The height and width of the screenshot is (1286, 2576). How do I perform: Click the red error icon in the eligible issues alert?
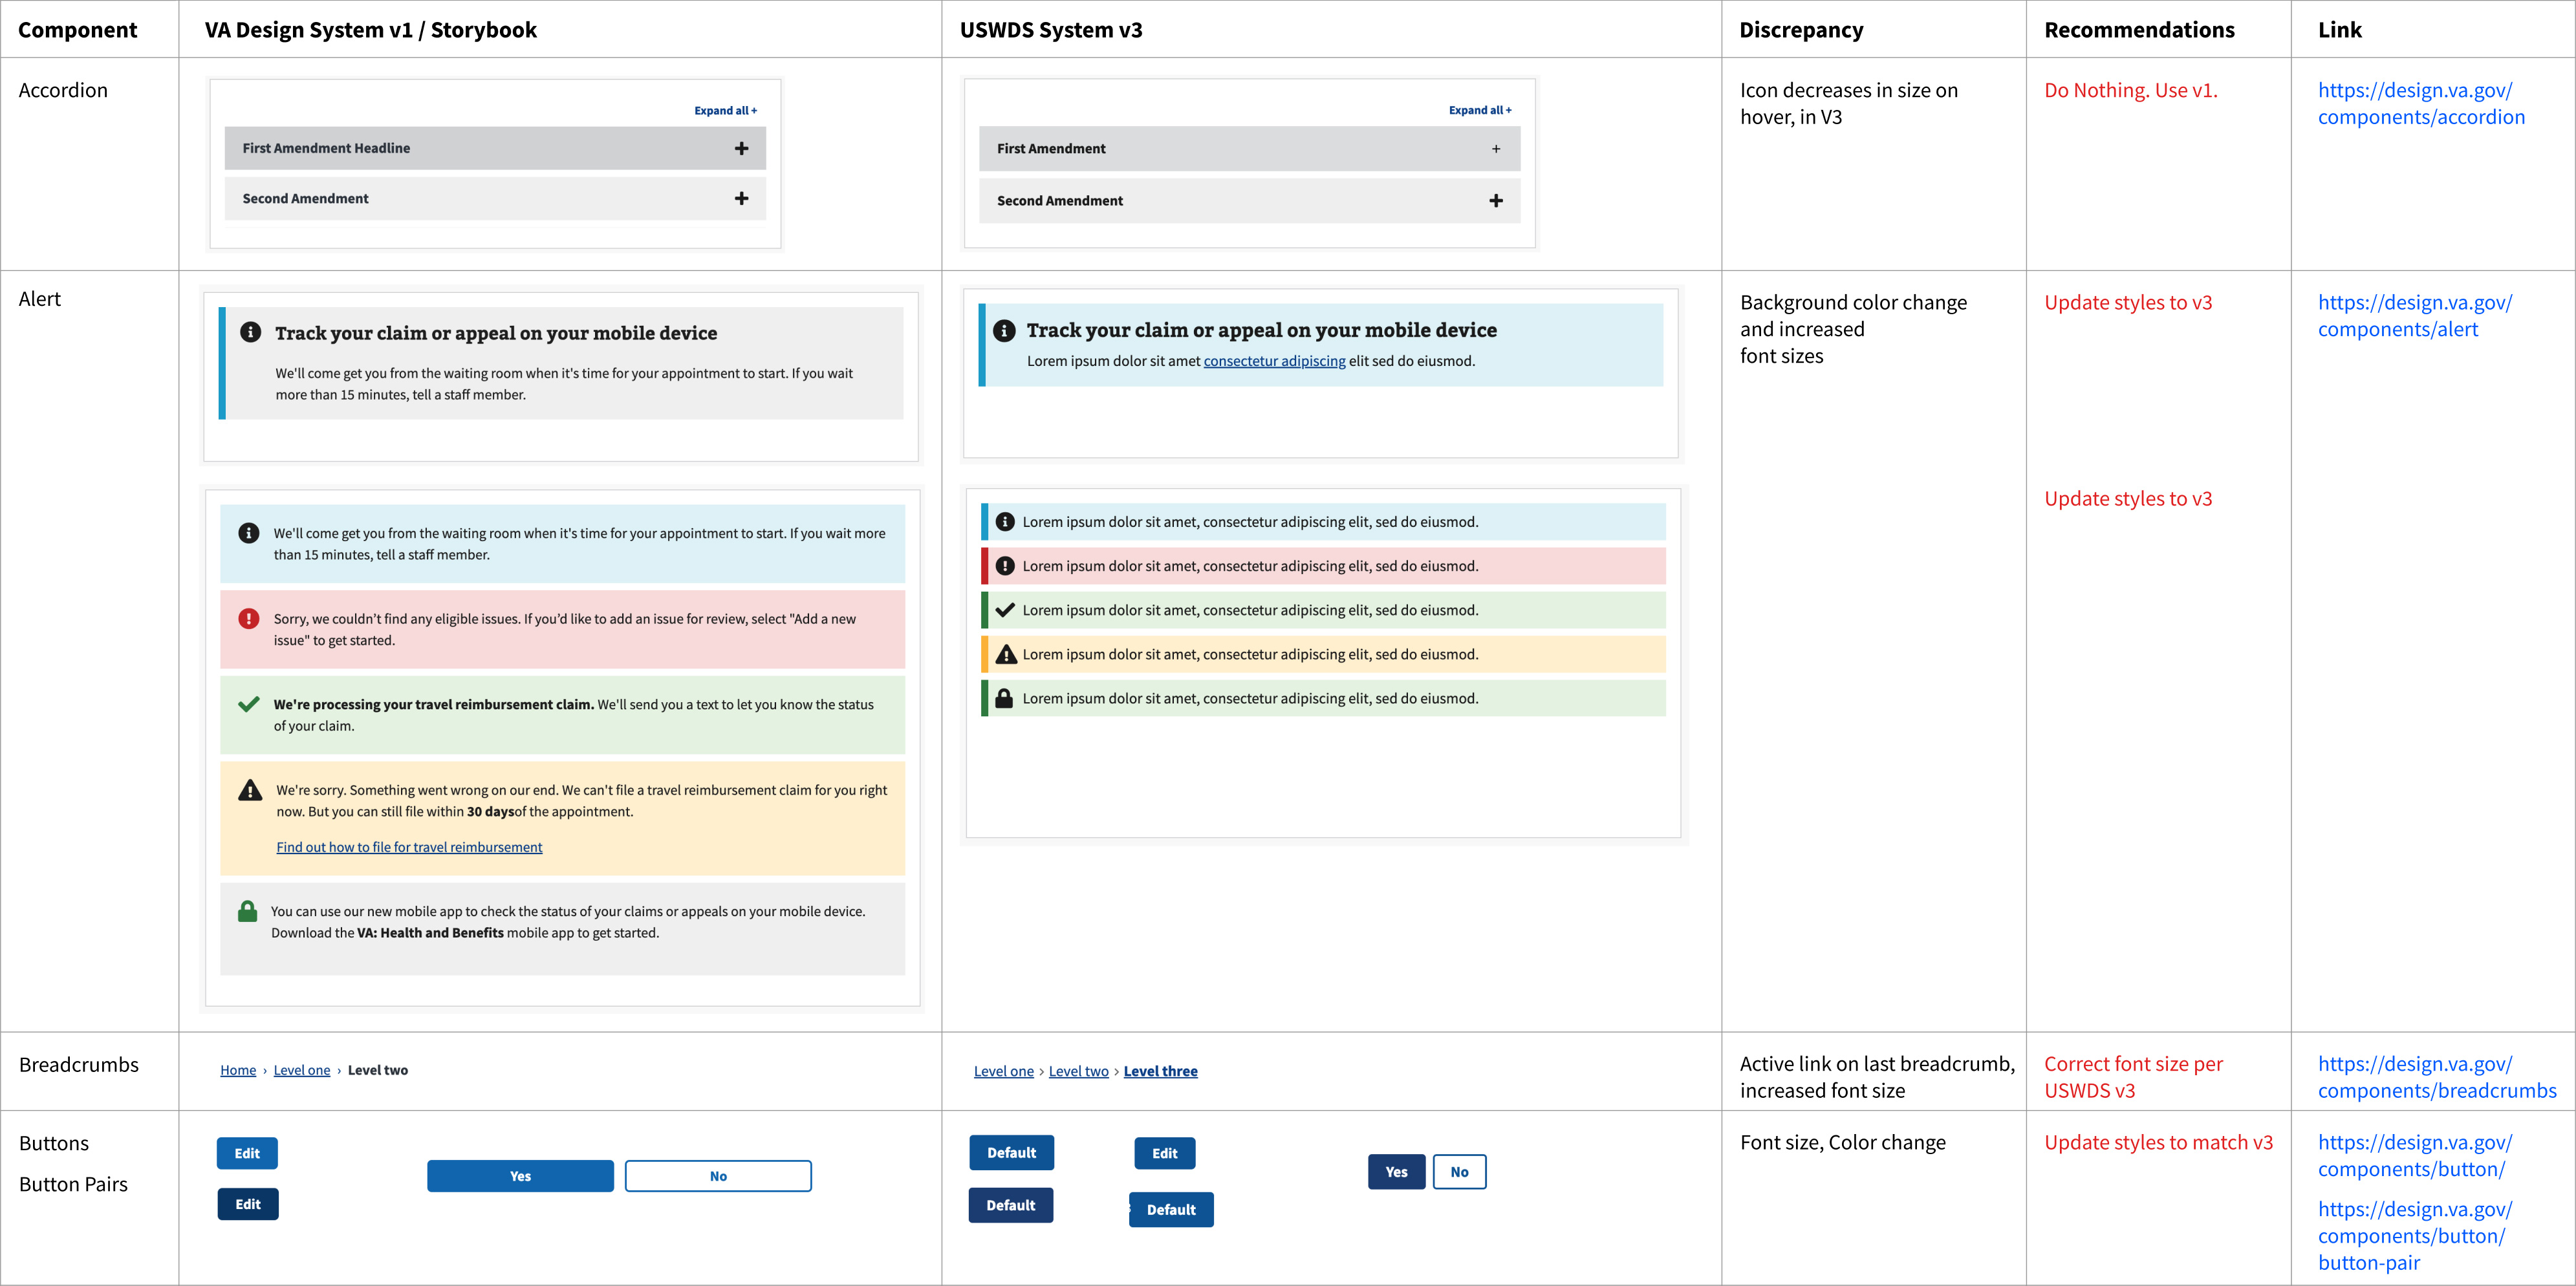248,618
